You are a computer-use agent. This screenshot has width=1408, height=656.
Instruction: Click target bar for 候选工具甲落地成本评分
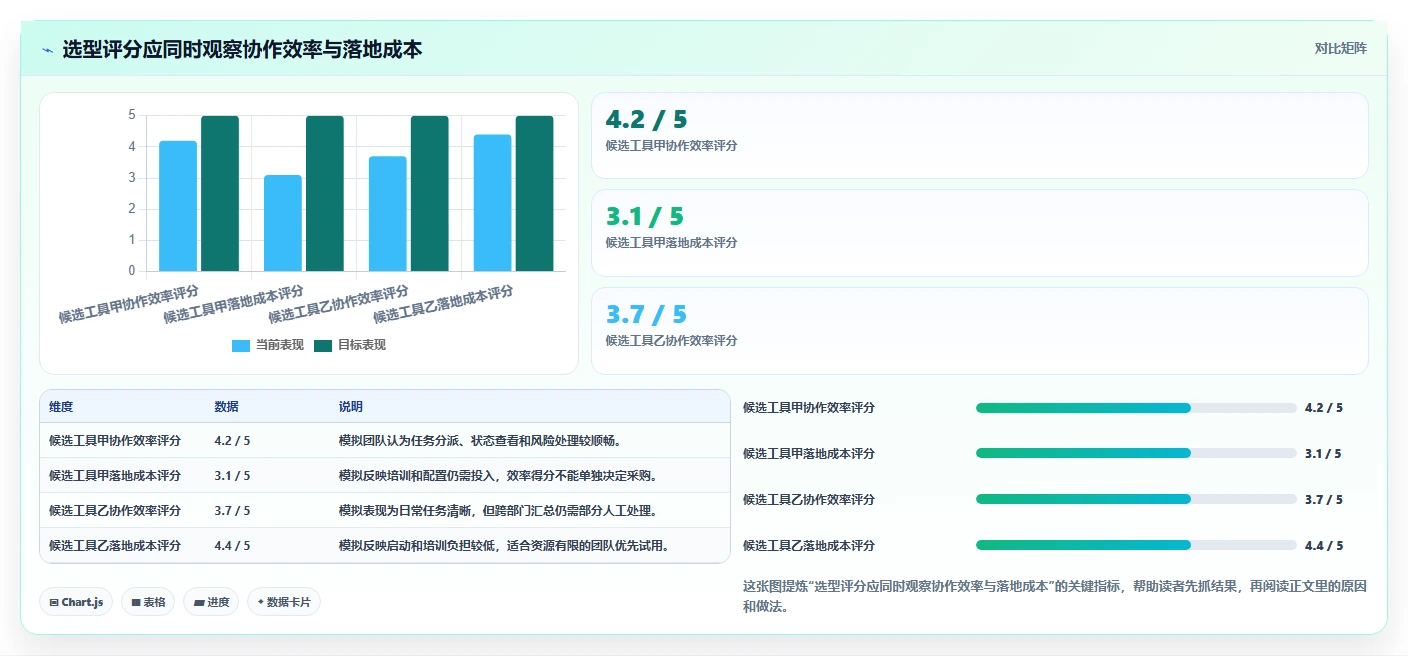point(325,193)
